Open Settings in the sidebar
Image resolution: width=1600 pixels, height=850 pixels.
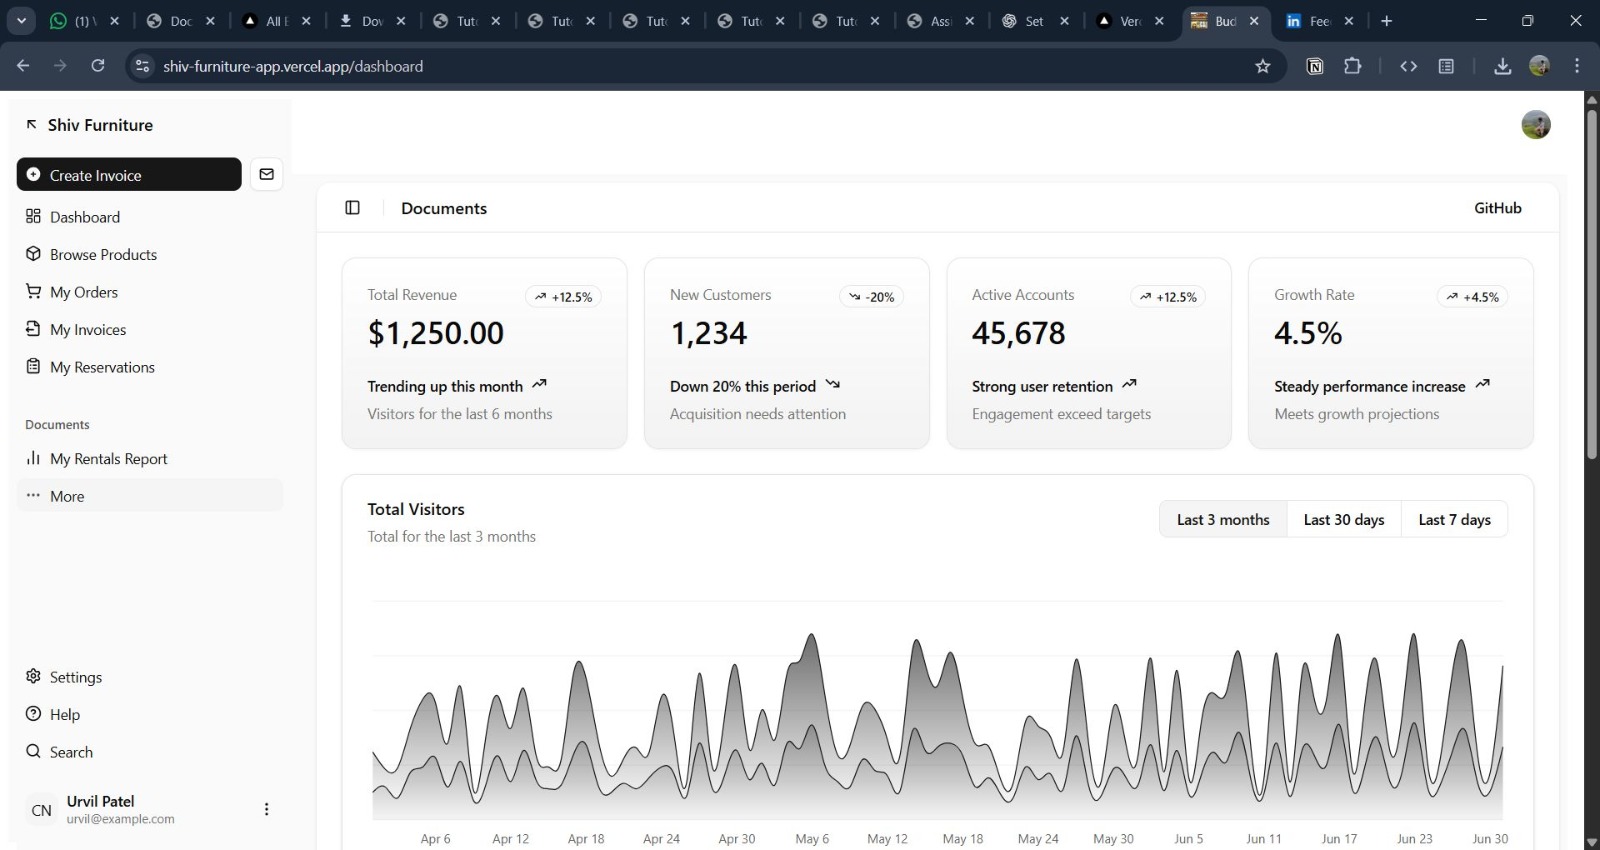click(x=76, y=677)
